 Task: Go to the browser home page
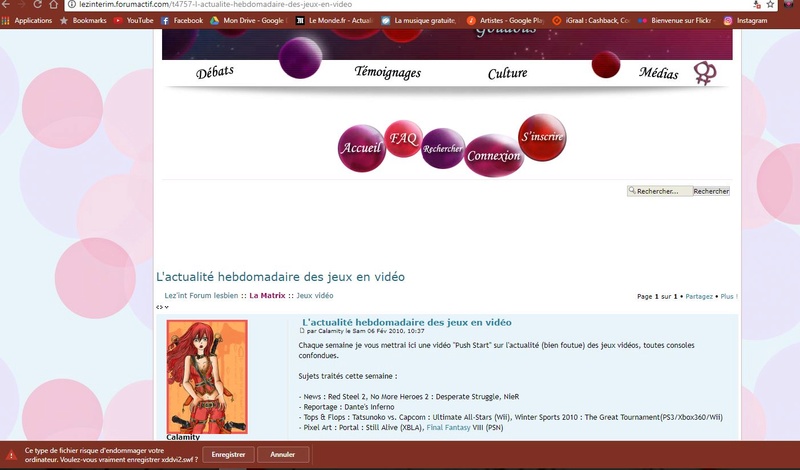click(x=54, y=4)
